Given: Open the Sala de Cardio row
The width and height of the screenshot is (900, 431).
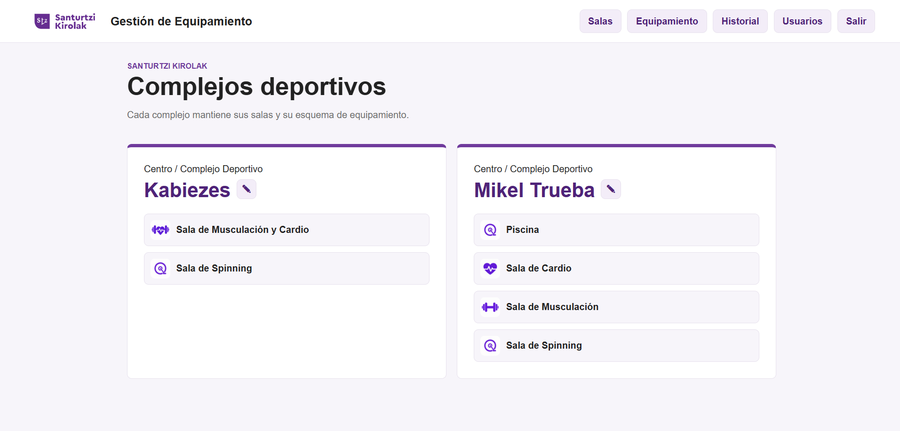Looking at the screenshot, I should 616,268.
